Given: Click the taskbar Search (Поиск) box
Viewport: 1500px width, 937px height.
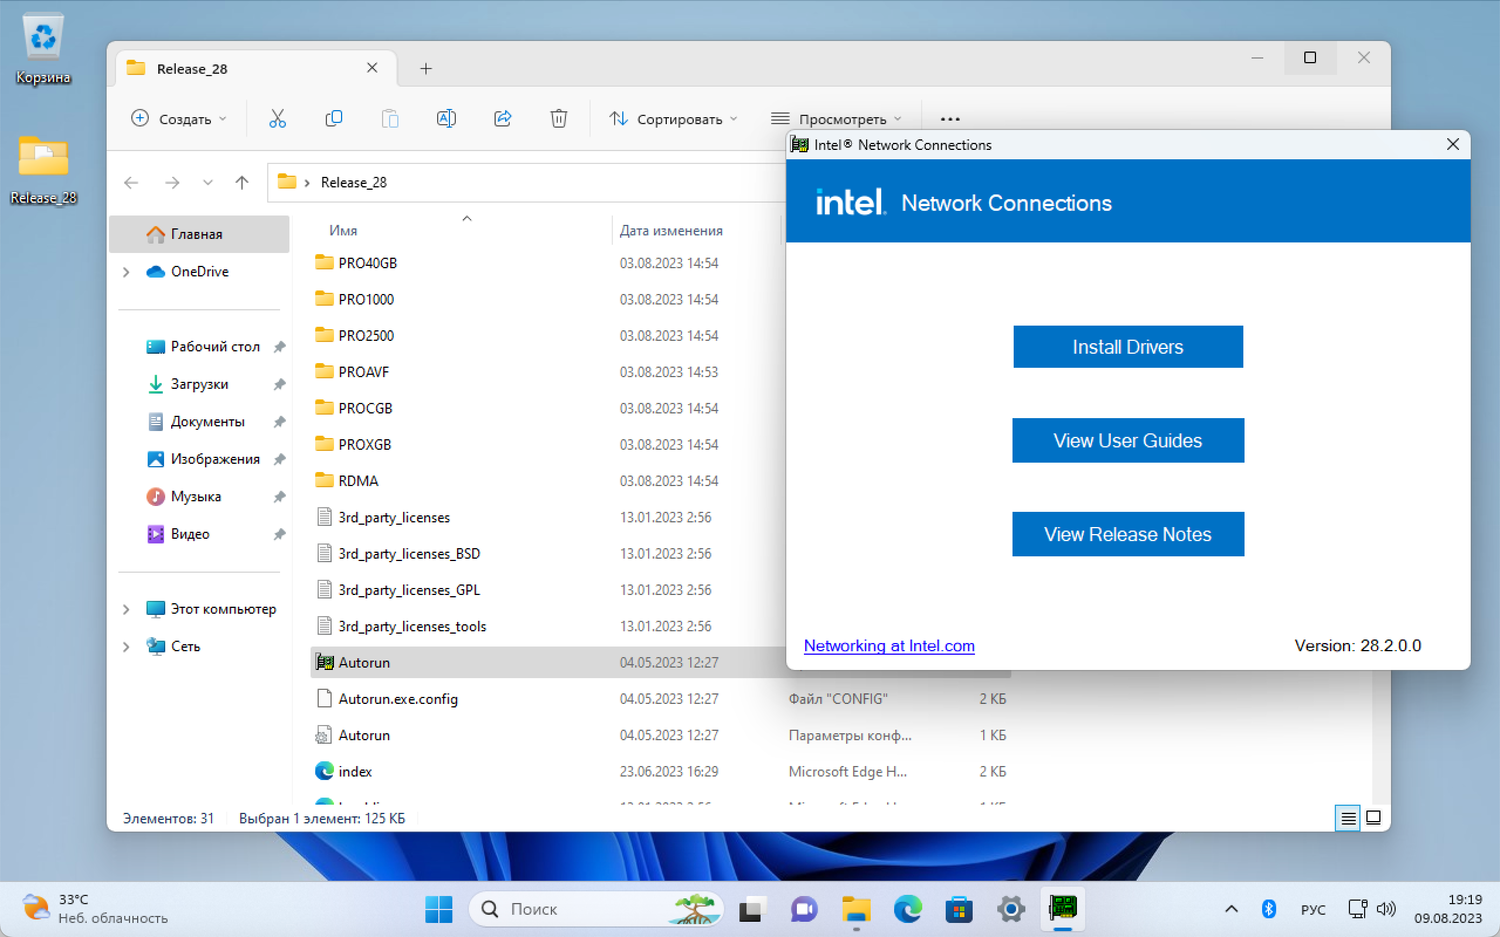Looking at the screenshot, I should coord(596,909).
